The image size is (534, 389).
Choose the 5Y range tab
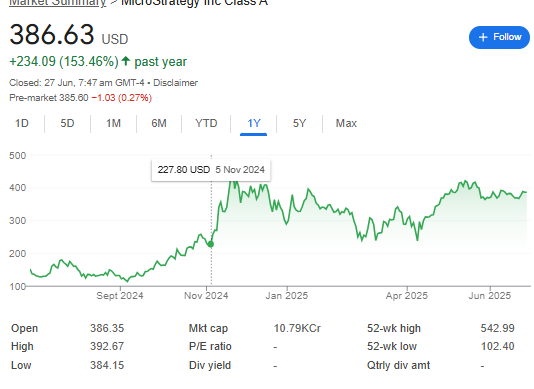click(x=299, y=123)
